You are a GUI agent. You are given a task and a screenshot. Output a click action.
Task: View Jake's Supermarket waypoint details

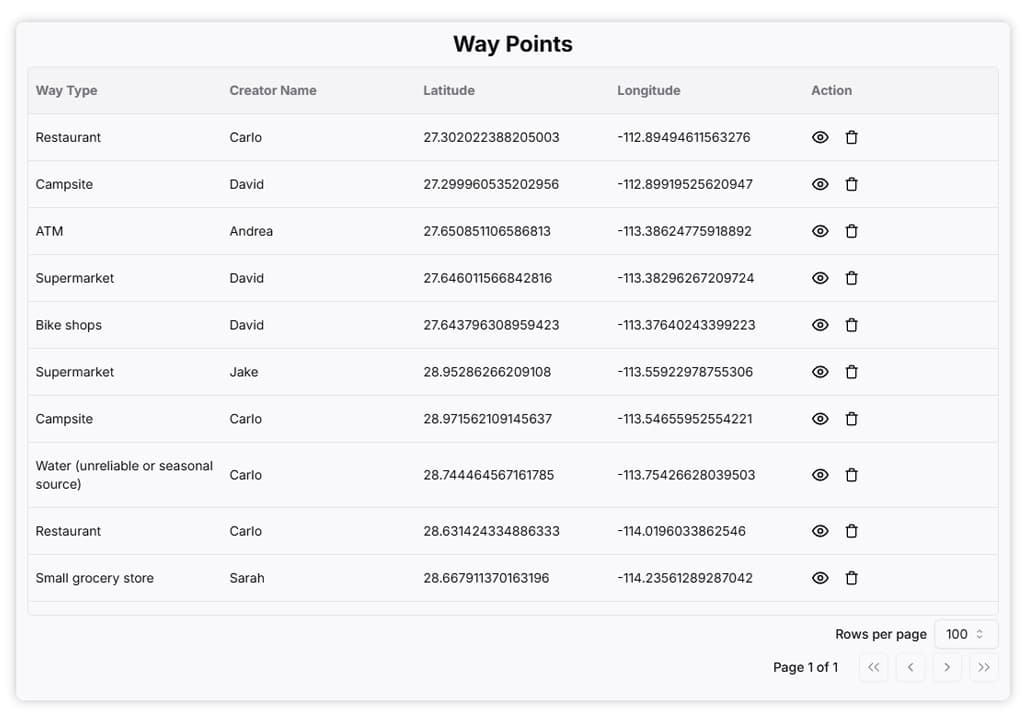[820, 371]
